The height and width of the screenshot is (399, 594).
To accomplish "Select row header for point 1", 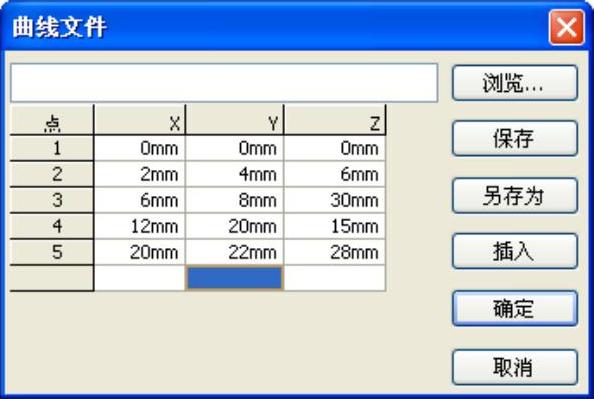I will [x=52, y=148].
